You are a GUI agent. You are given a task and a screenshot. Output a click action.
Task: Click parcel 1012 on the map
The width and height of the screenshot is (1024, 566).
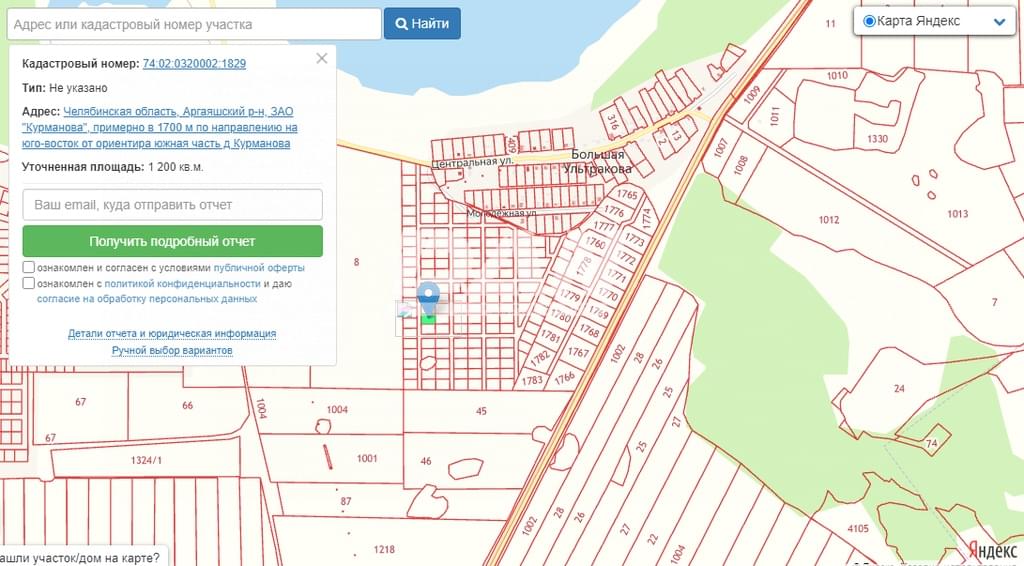(828, 220)
